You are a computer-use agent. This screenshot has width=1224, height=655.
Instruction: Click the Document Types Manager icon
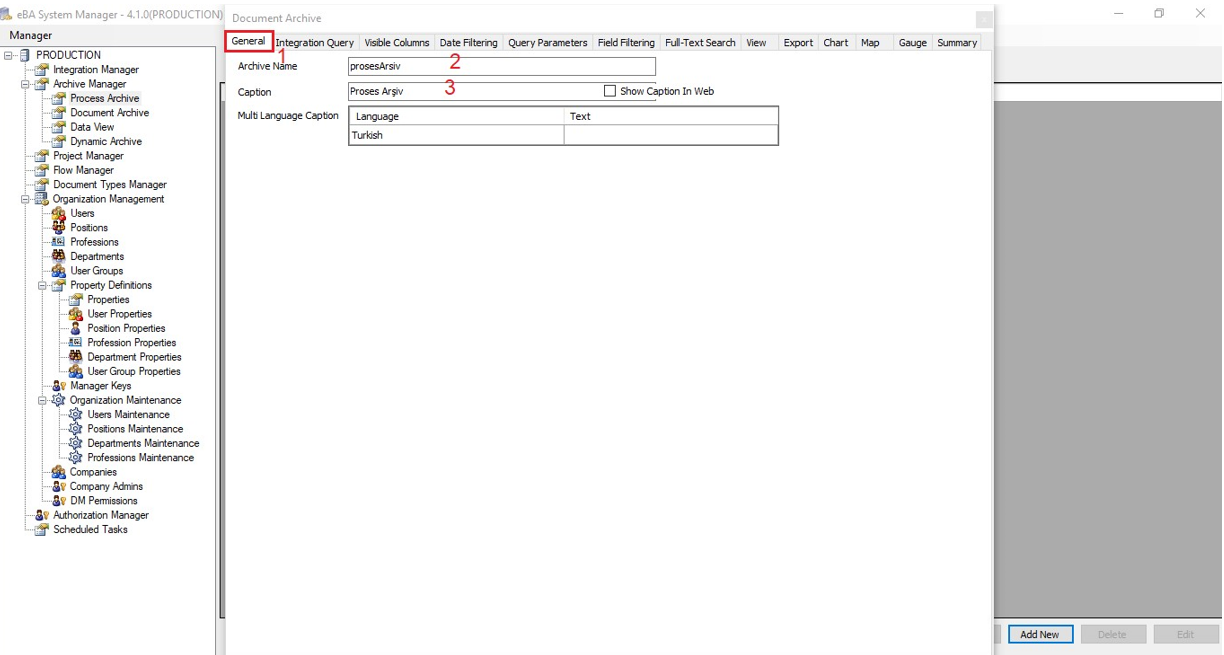click(x=42, y=185)
